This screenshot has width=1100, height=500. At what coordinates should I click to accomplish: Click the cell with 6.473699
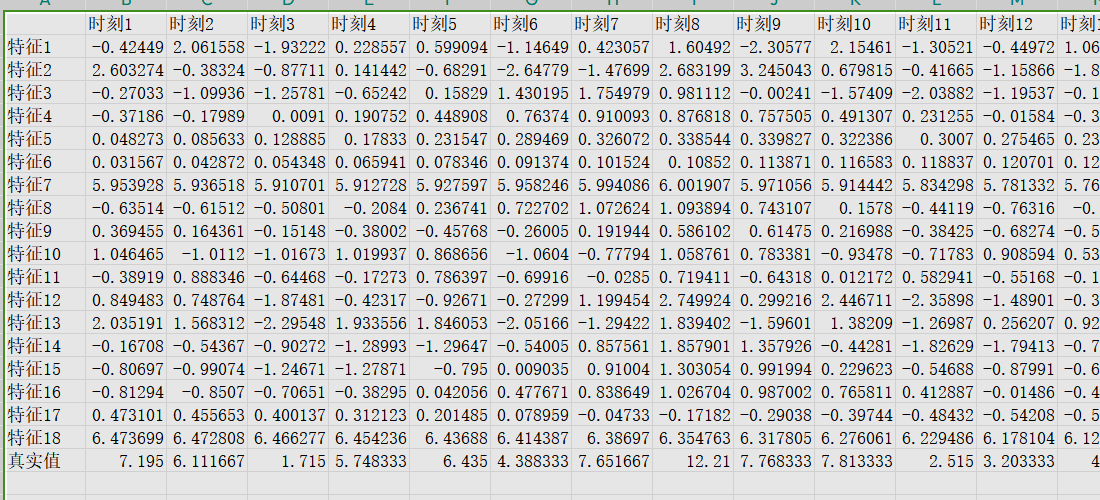[x=126, y=438]
